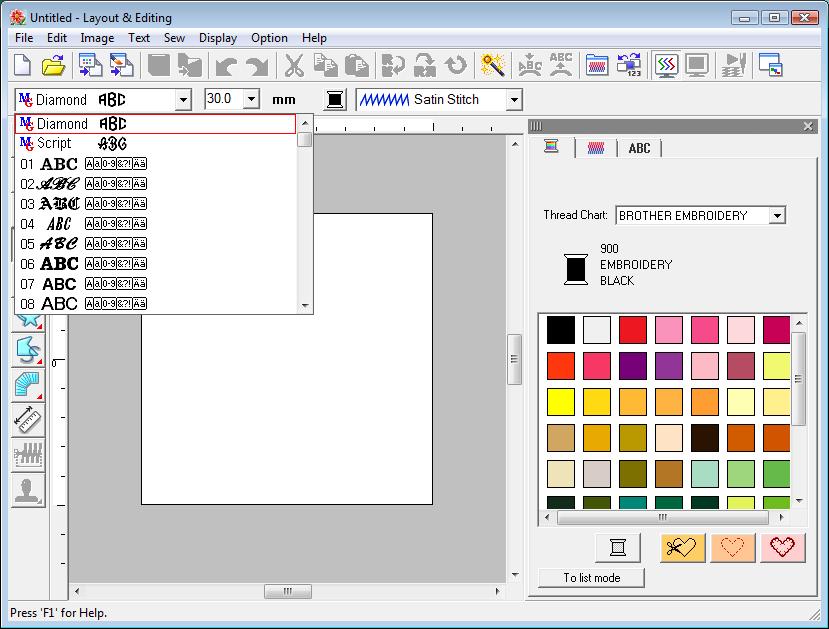Choose the Script monogram font
829x629 pixels.
156,143
